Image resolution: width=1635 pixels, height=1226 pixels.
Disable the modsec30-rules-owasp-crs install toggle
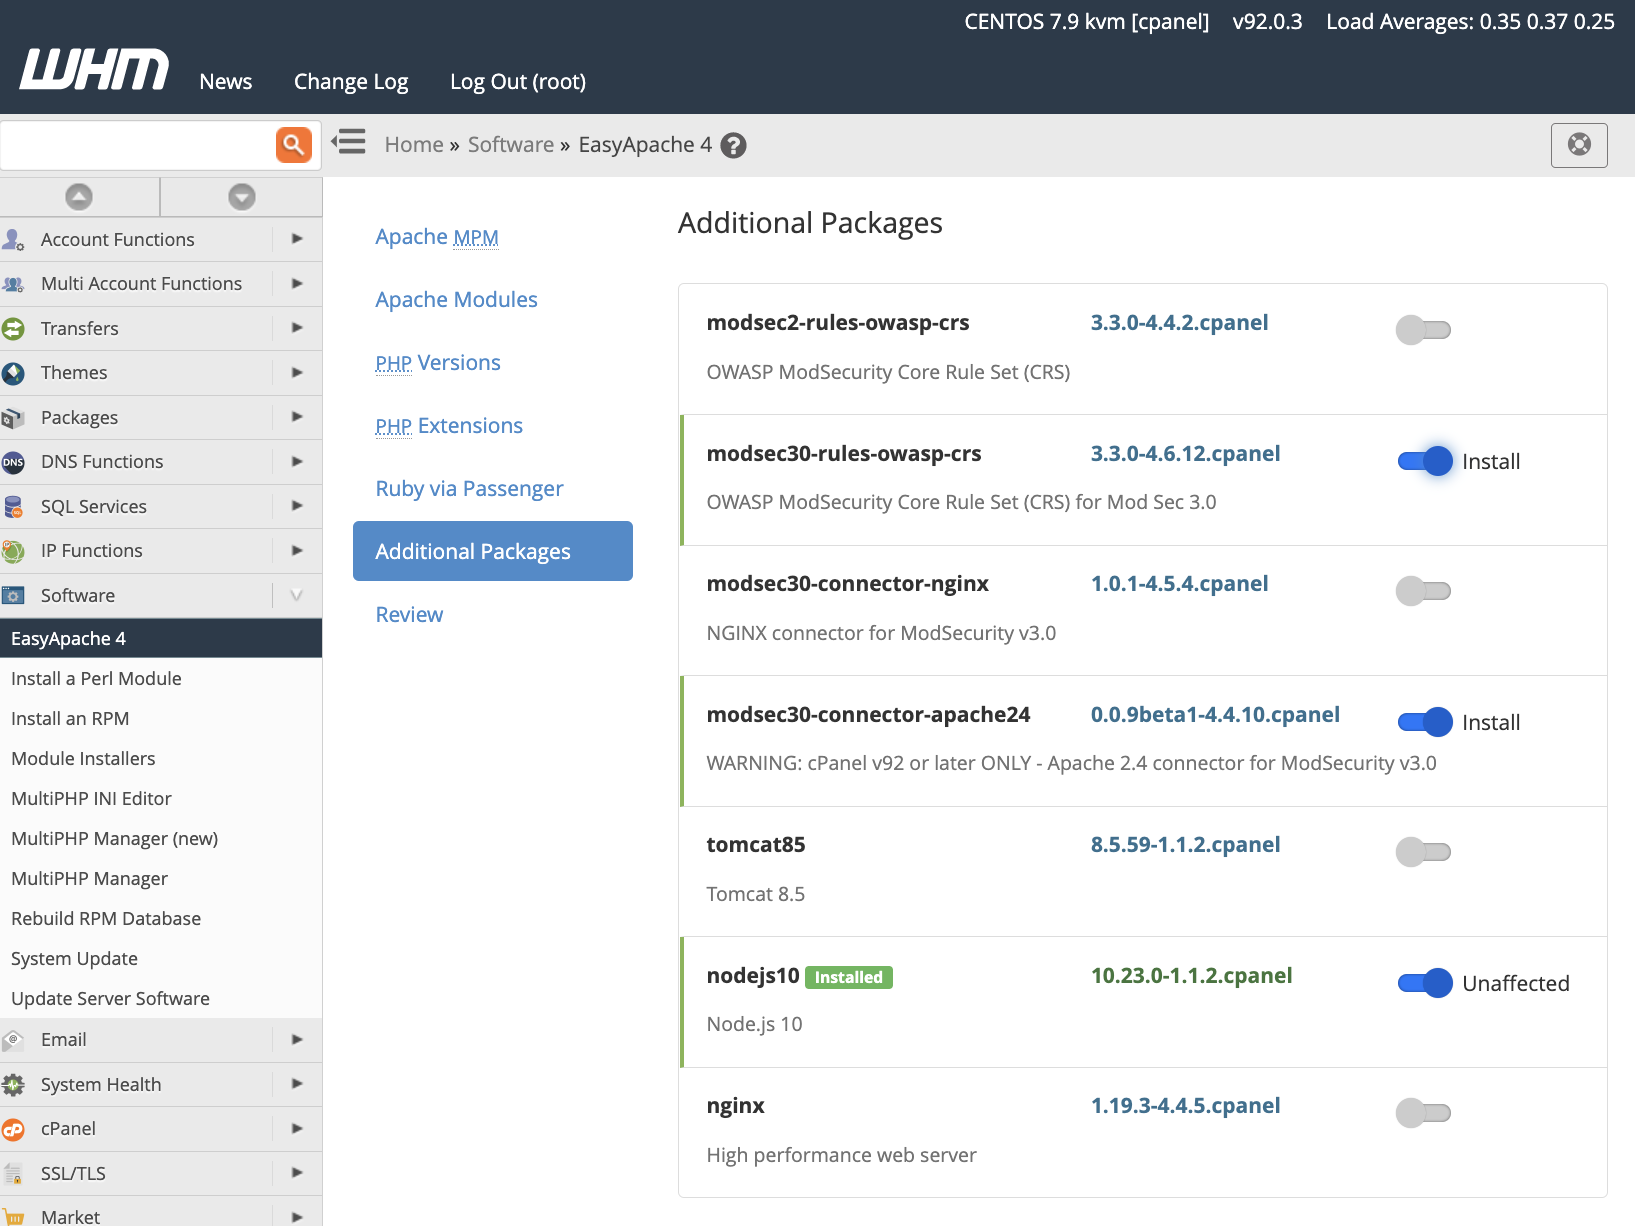pos(1423,461)
